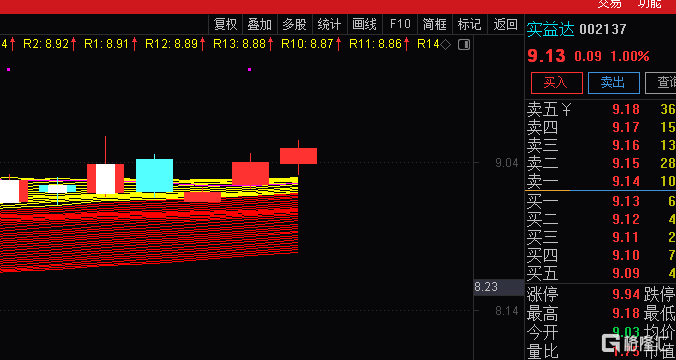The height and width of the screenshot is (360, 676).
Task: Open 多股 multi-stock view
Action: click(294, 24)
